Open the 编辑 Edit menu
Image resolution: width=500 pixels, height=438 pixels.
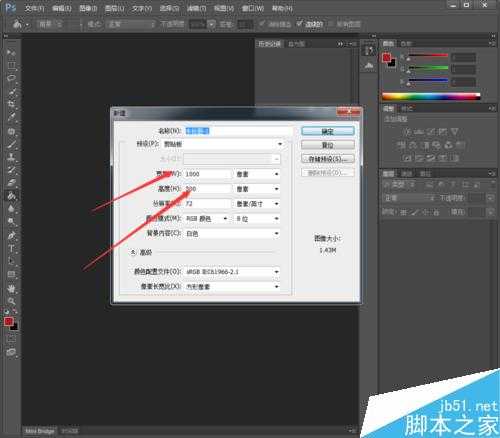(62, 8)
